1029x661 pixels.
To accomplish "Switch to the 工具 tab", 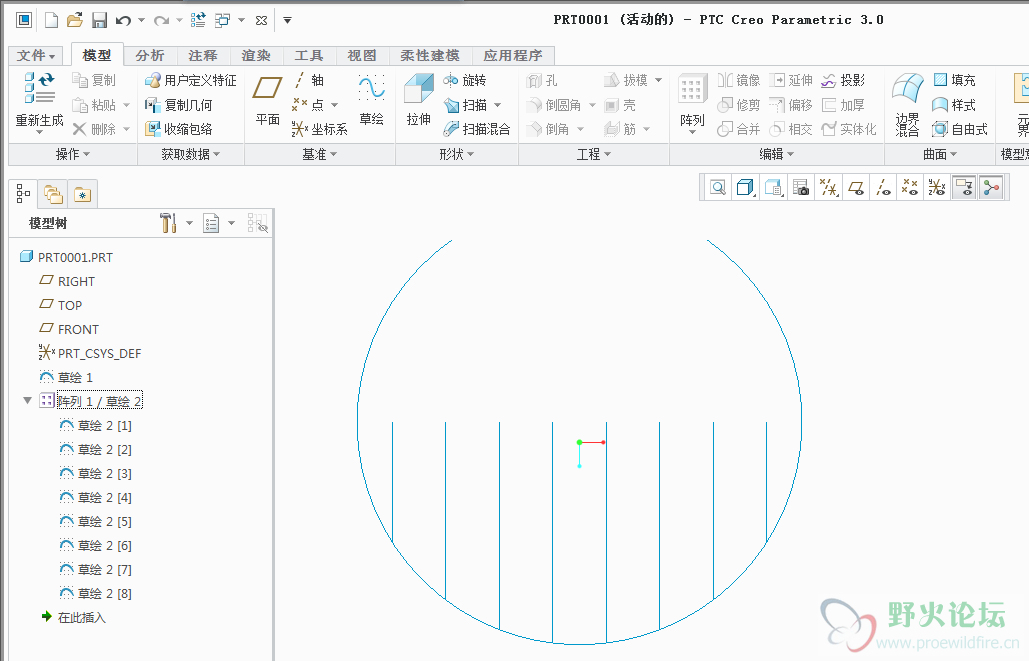I will (x=308, y=56).
